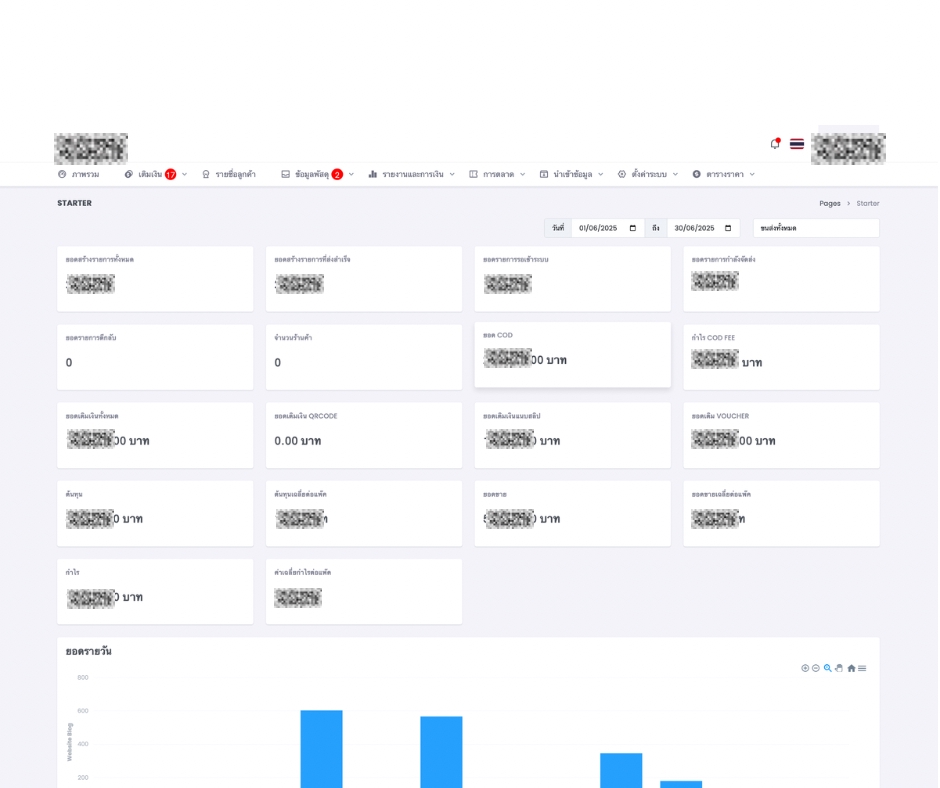Go to รายชื่อลูกค้า customer list
940x788 pixels.
229,174
